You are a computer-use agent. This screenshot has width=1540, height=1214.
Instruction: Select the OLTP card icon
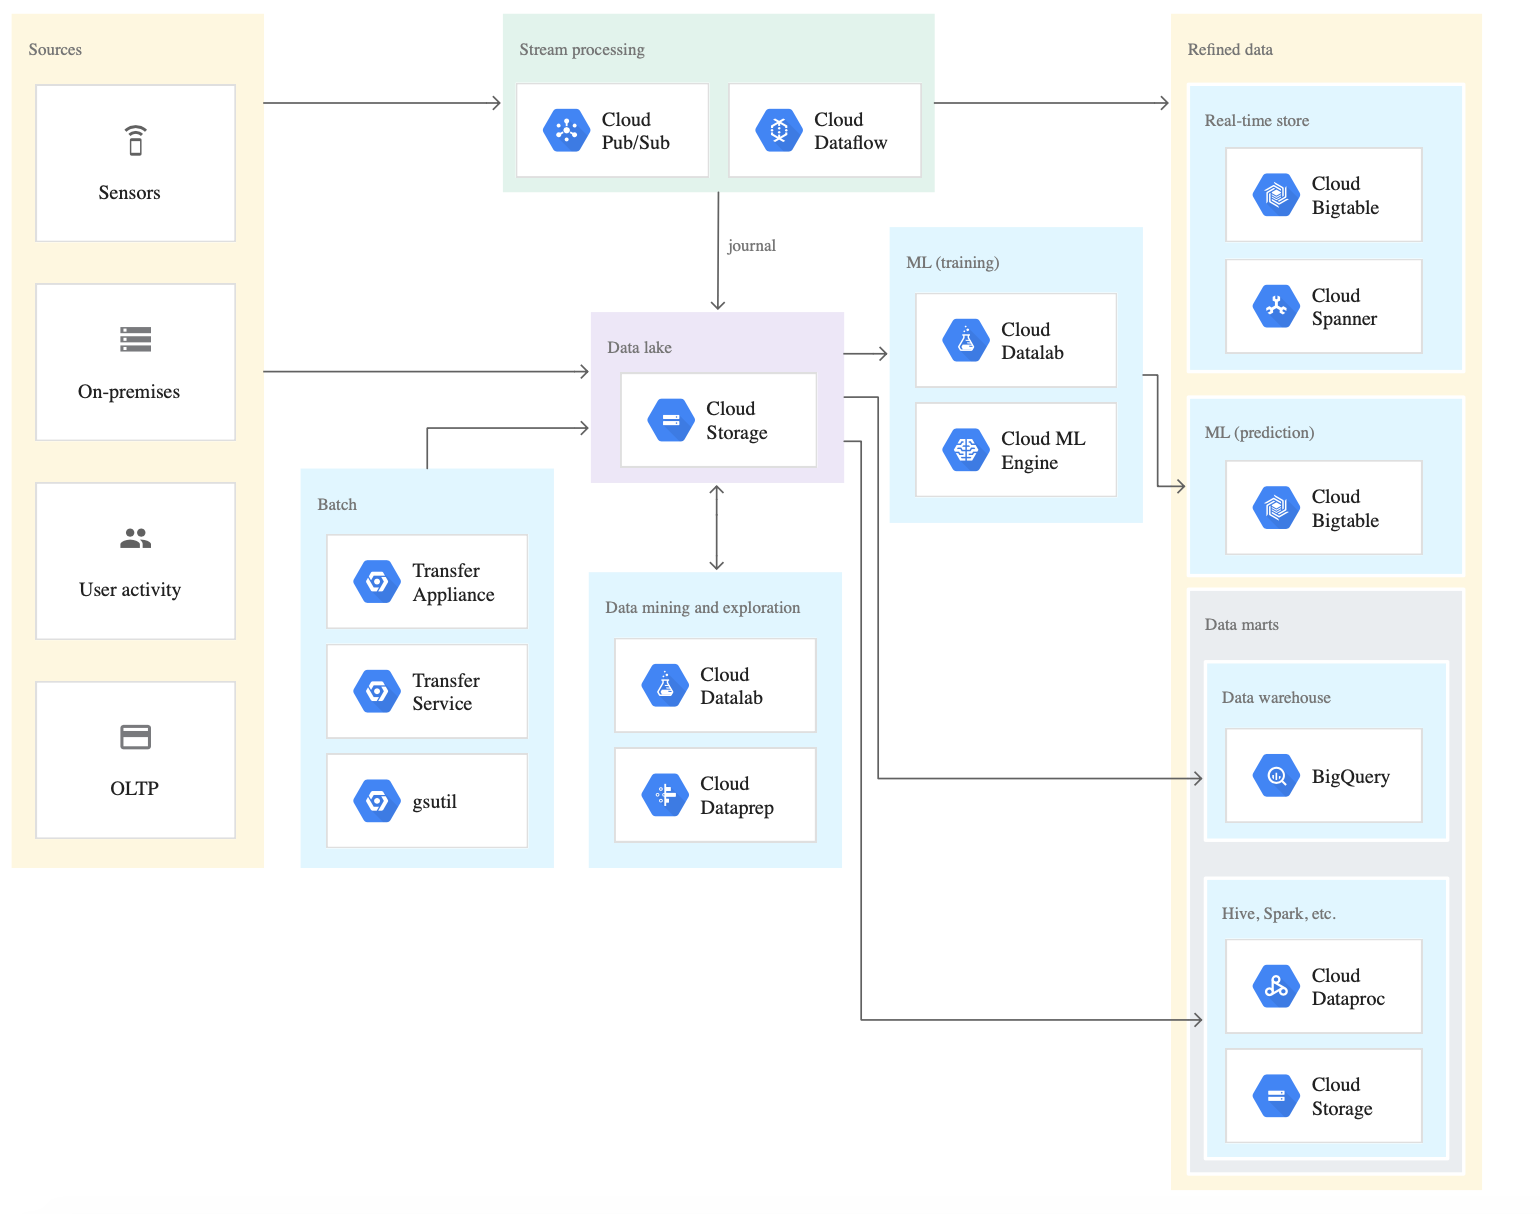point(136,737)
